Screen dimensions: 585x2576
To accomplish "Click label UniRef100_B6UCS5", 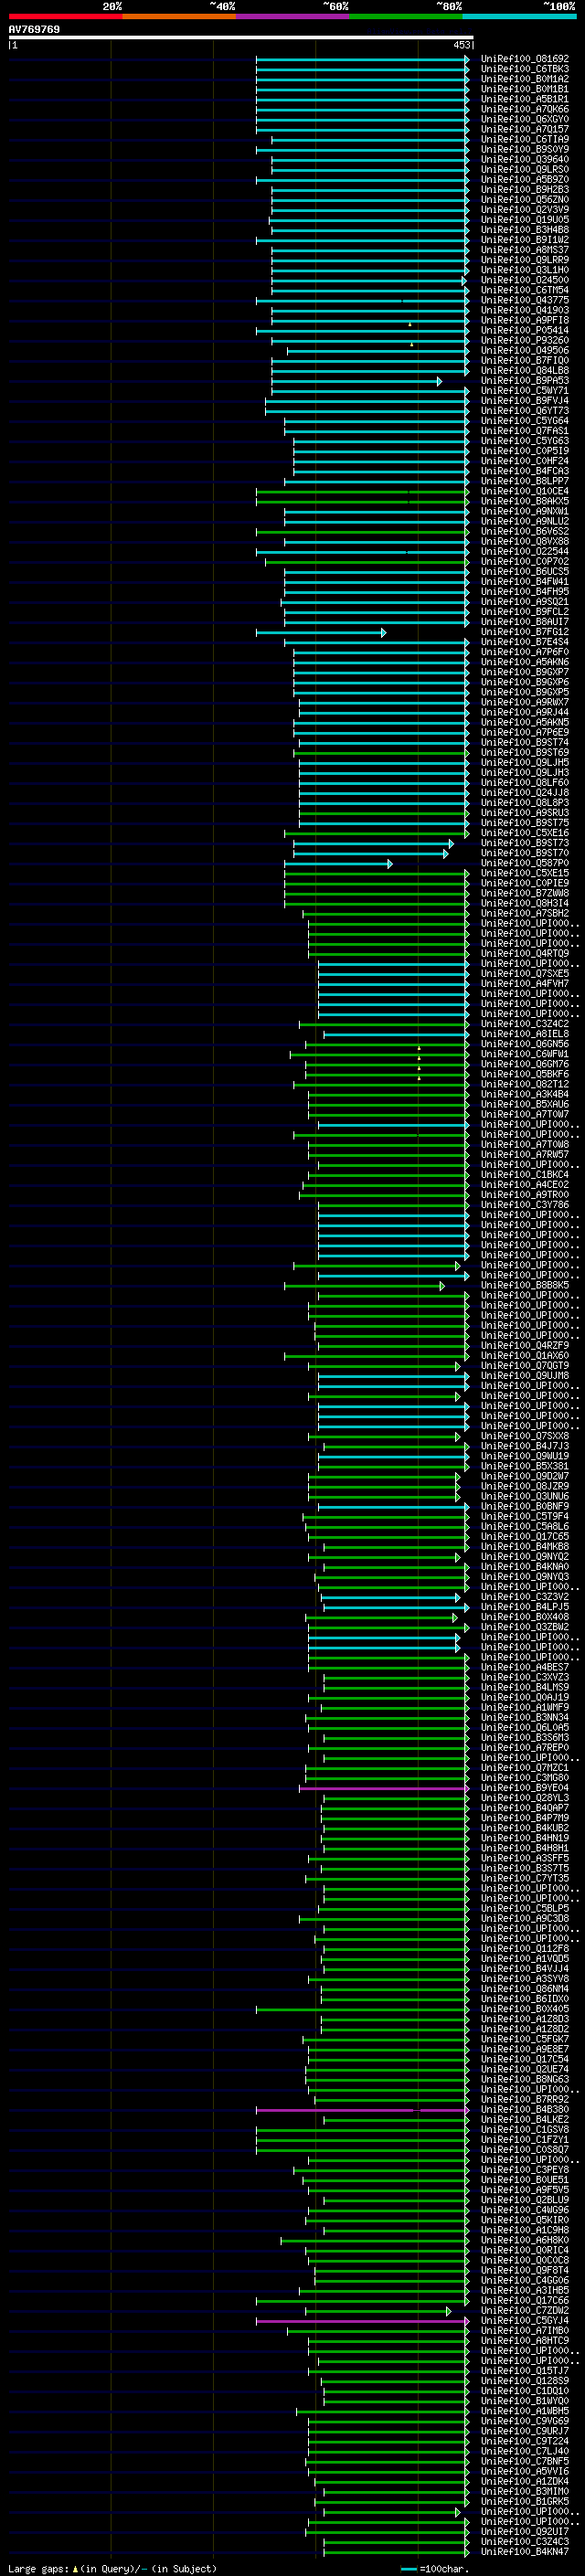I will (524, 571).
